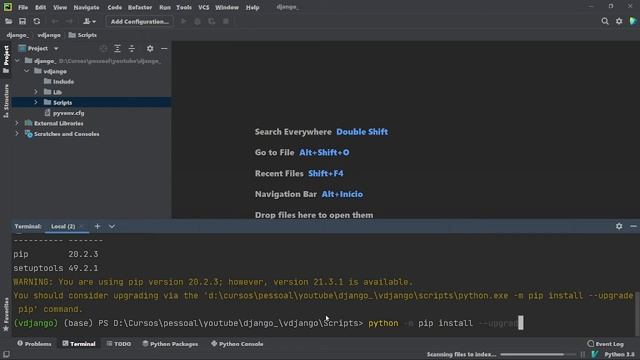
Task: Hide the Terminal panel
Action: coord(633,226)
